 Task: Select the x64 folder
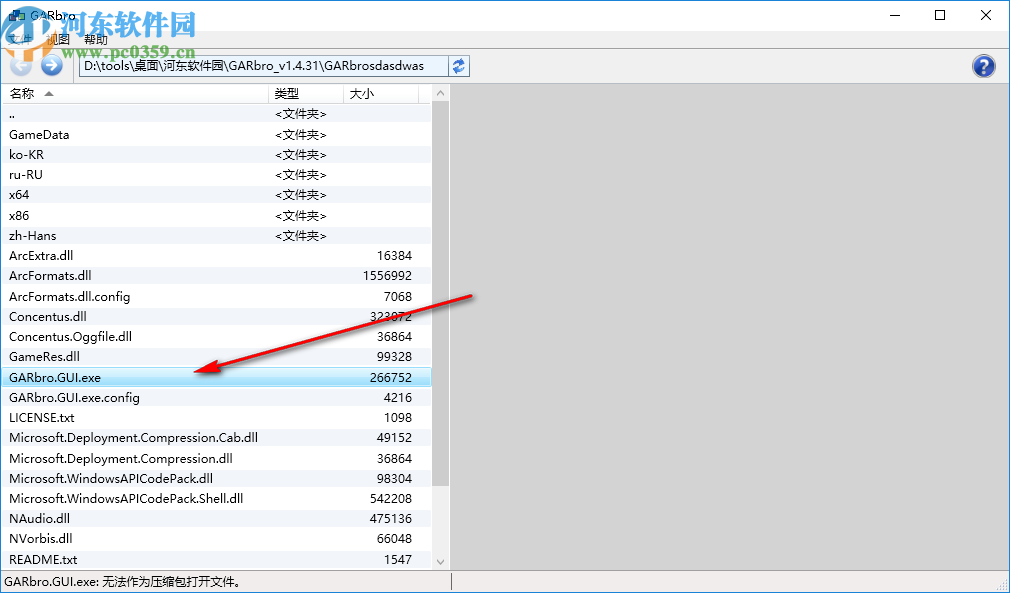point(216,194)
